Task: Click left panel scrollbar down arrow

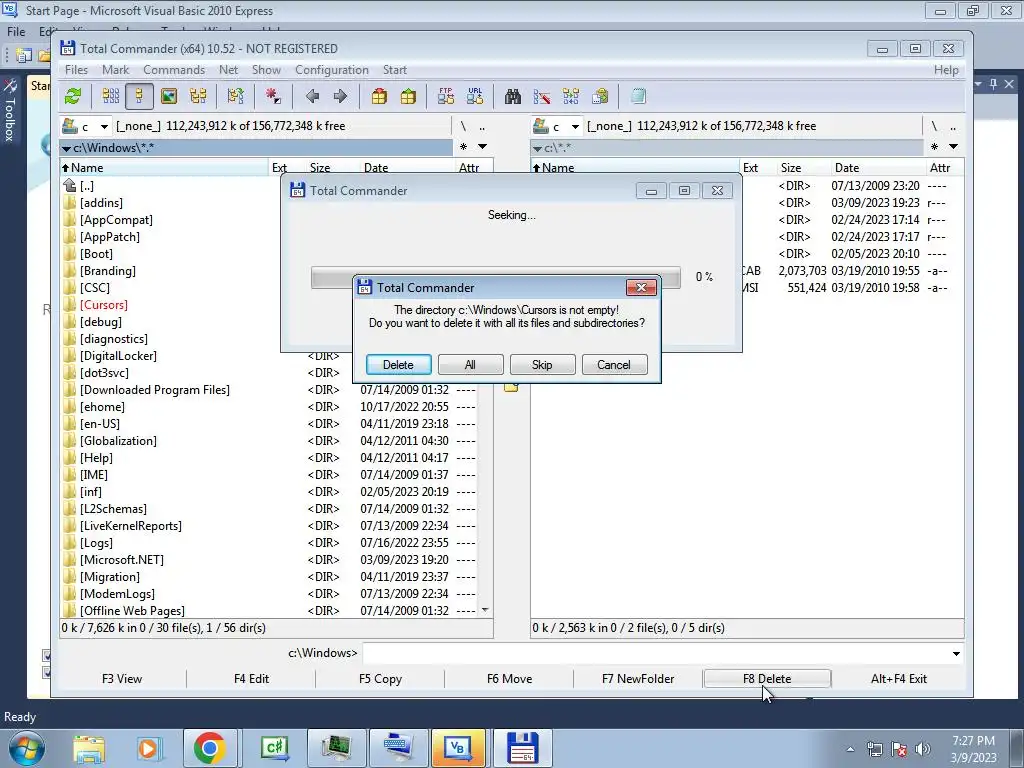Action: (x=485, y=610)
